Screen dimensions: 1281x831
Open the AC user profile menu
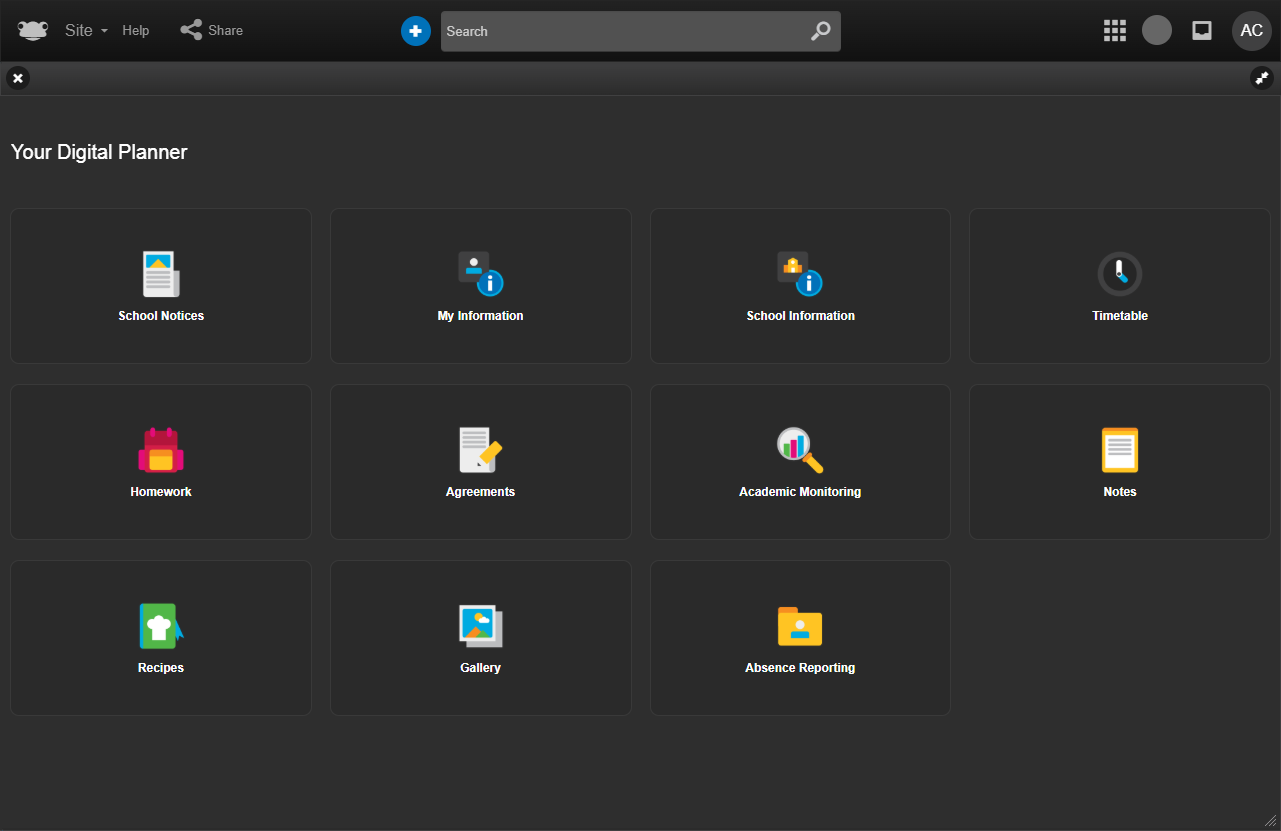[x=1251, y=31]
